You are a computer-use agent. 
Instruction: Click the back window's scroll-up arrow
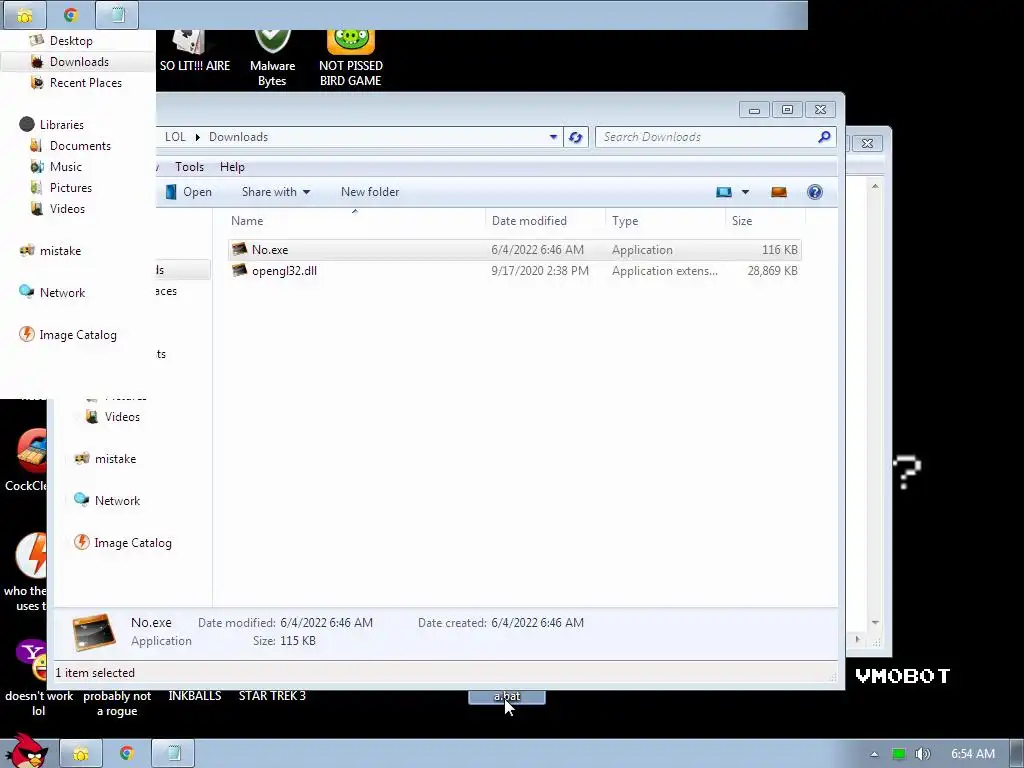click(x=875, y=186)
